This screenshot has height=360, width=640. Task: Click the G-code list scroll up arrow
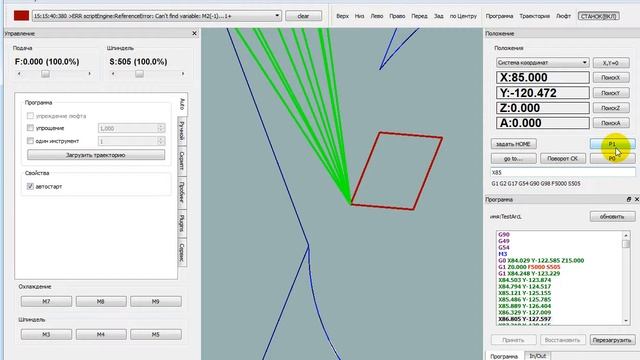coord(626,236)
